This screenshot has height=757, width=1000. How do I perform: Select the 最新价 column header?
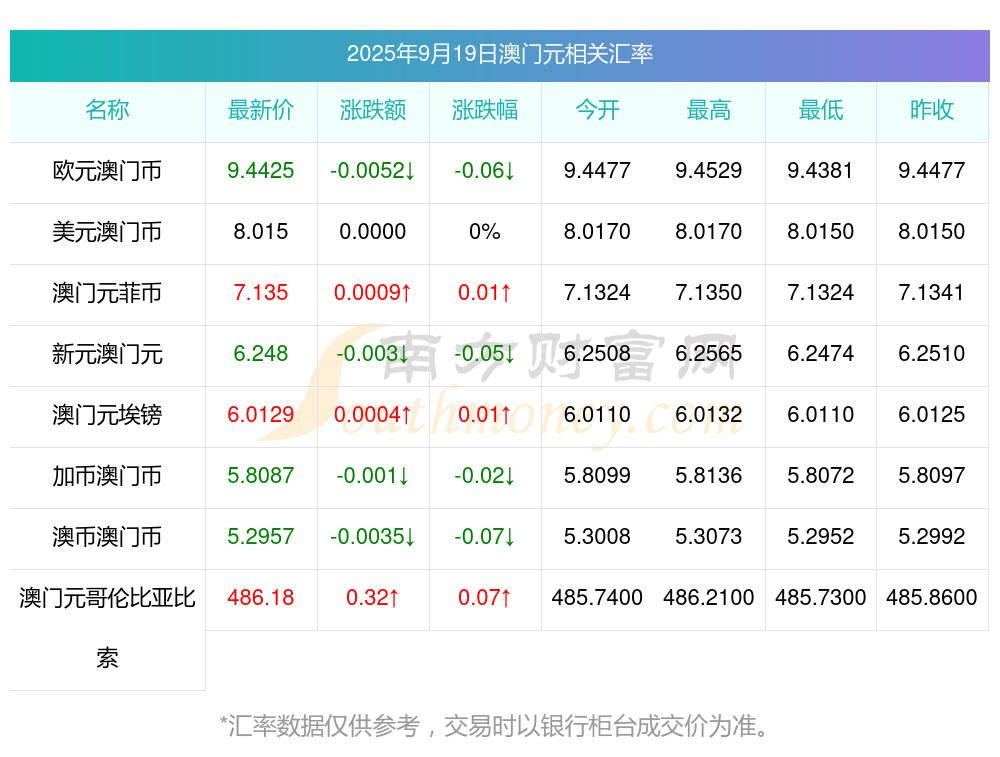[261, 110]
